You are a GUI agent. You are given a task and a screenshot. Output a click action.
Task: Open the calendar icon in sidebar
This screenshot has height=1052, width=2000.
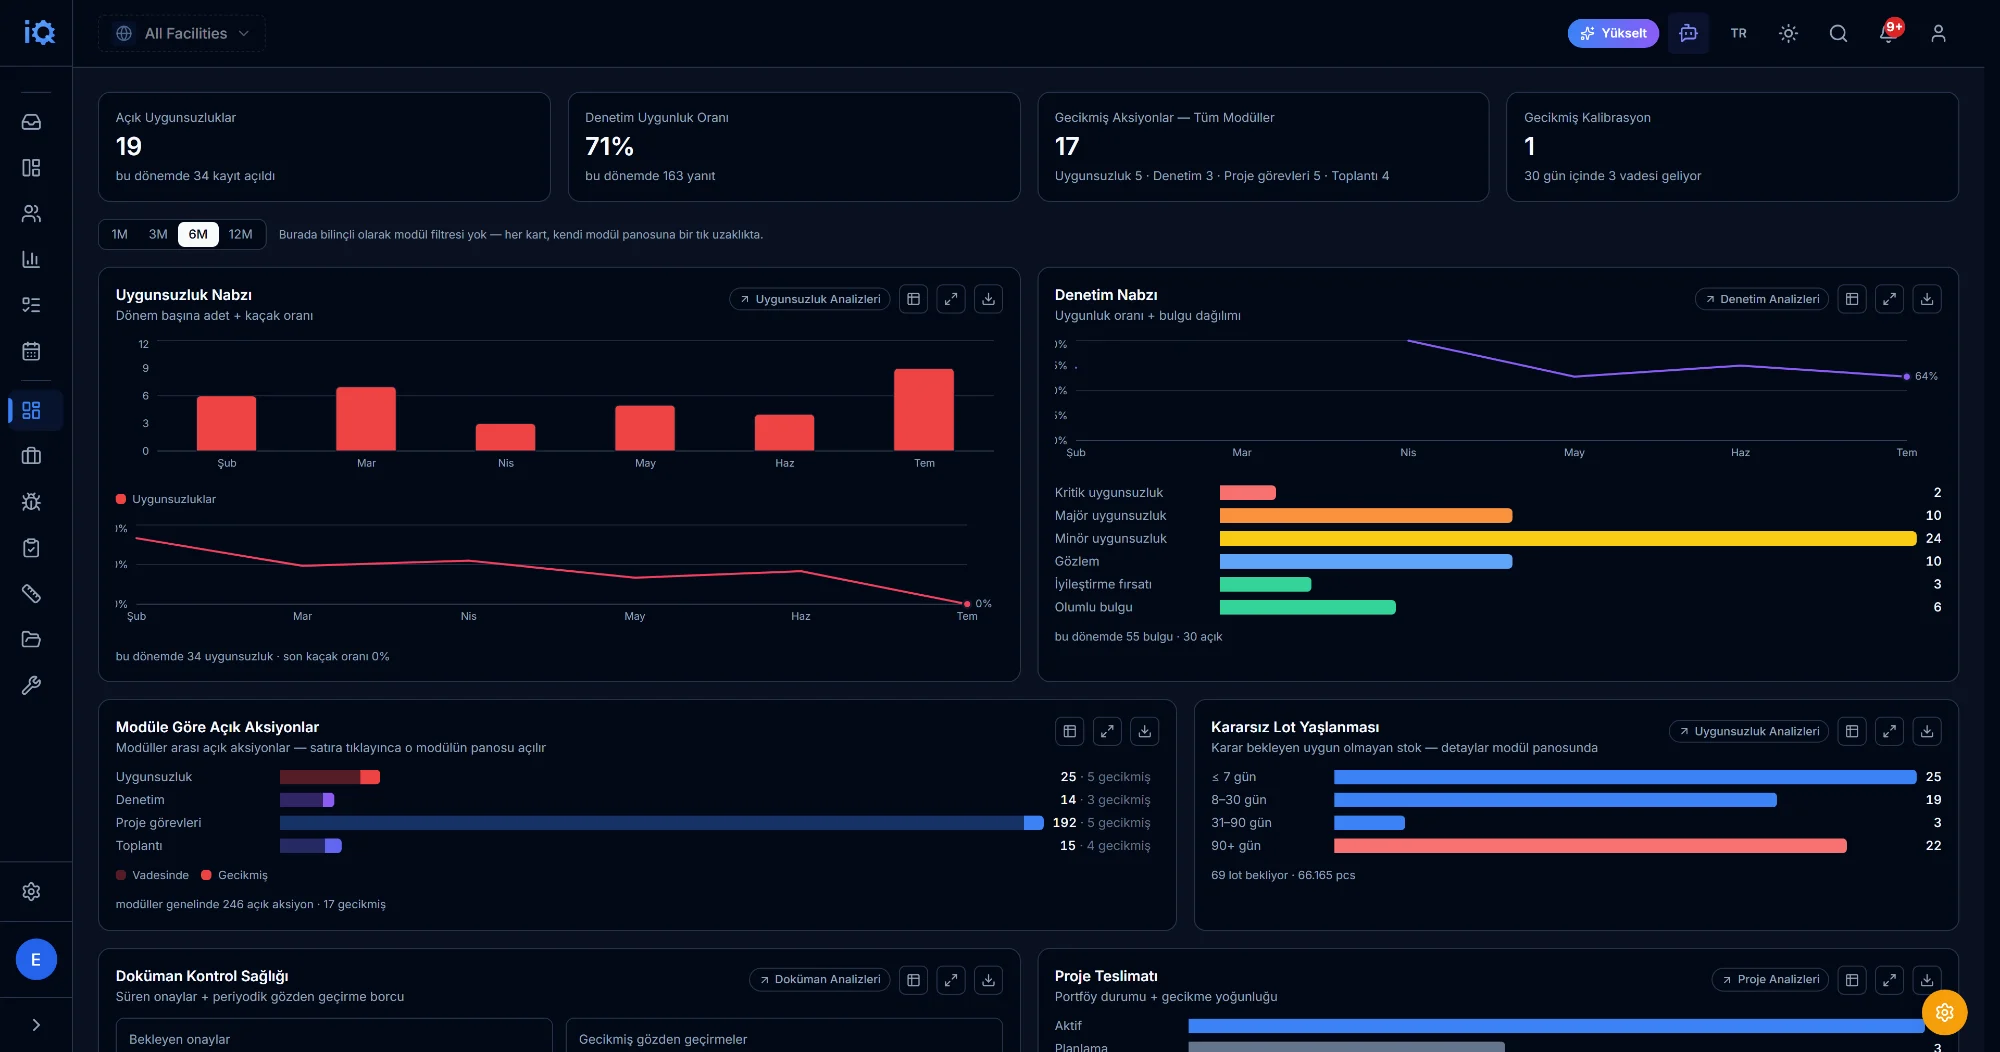tap(31, 351)
